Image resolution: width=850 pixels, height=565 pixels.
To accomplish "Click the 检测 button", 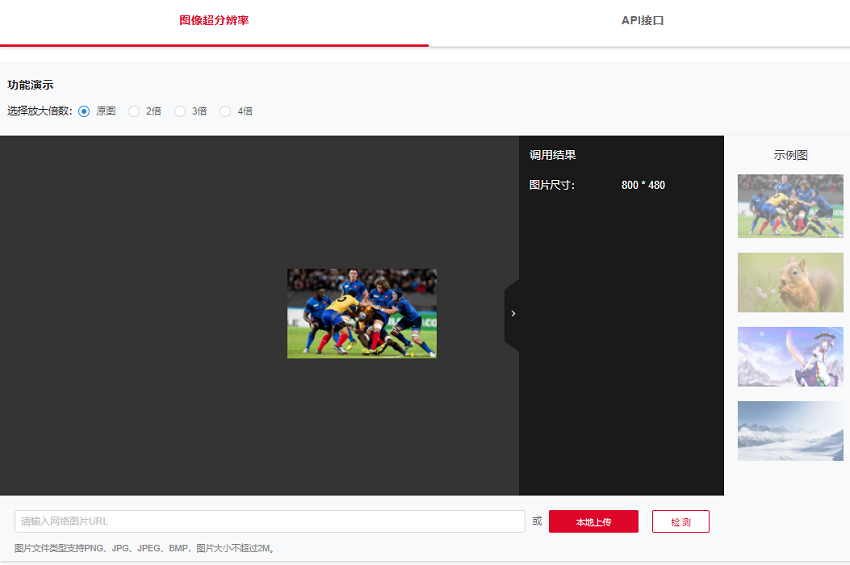I will tap(681, 522).
